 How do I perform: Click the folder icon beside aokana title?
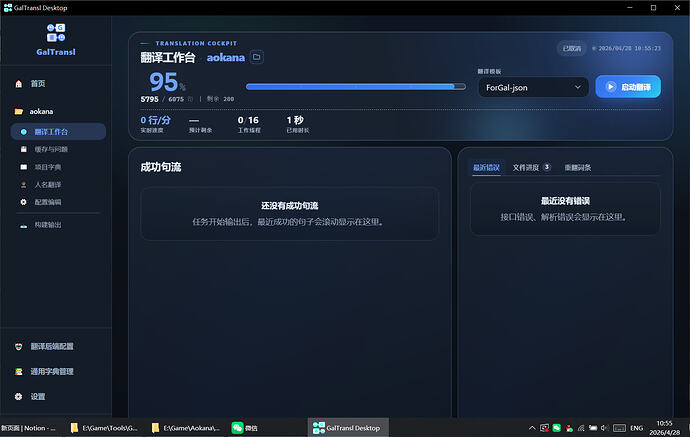point(257,58)
